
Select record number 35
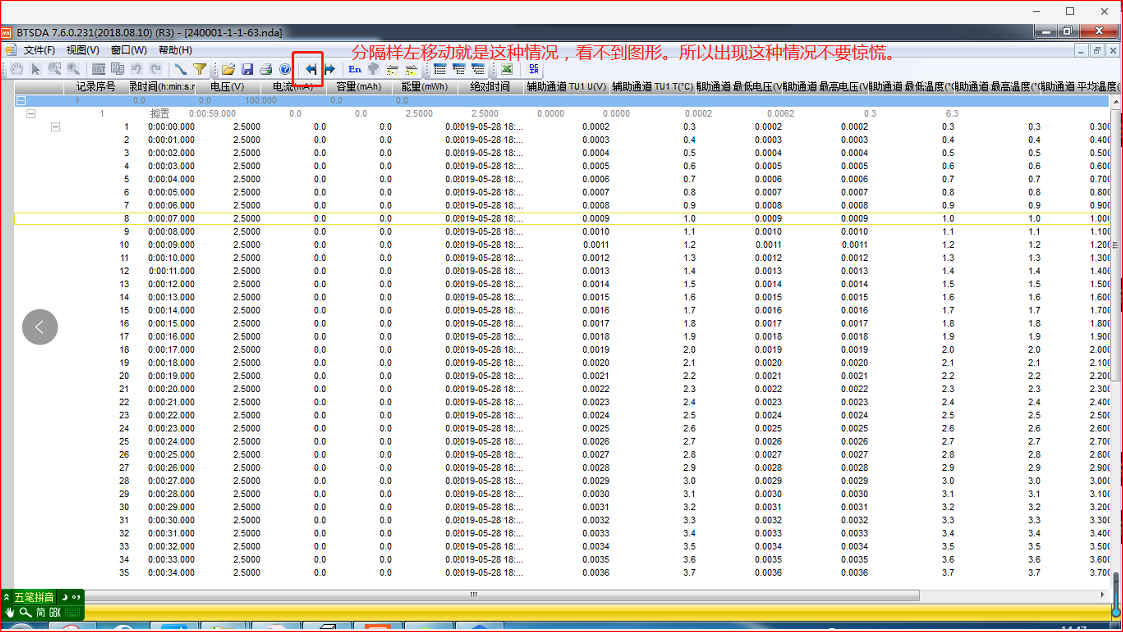[125, 573]
